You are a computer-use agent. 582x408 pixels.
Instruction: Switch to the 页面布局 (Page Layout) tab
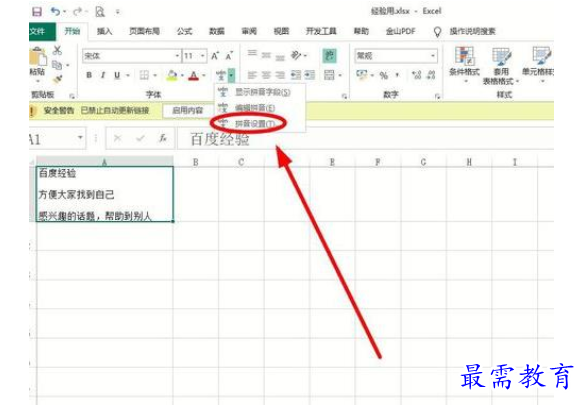point(144,32)
